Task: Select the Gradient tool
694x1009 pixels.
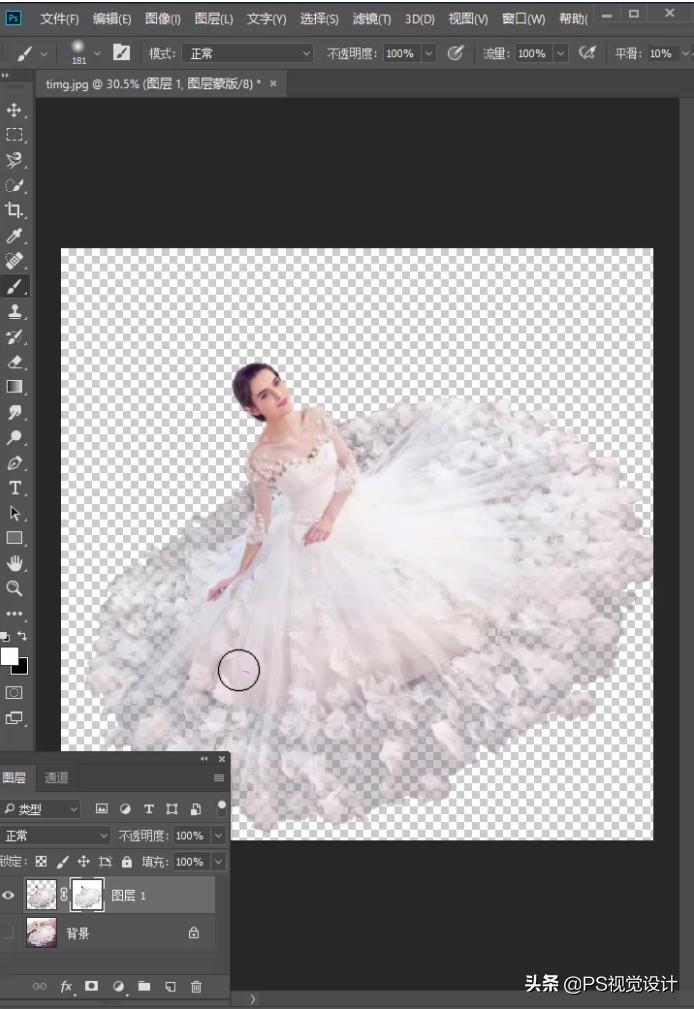Action: click(x=14, y=387)
